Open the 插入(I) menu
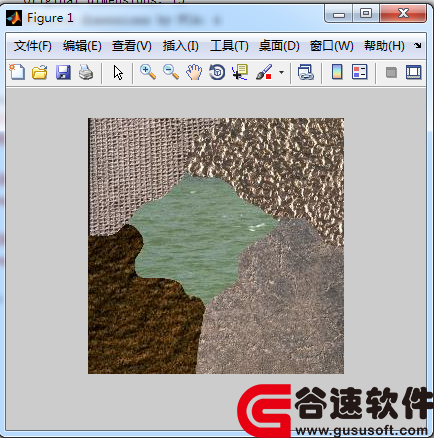 181,46
